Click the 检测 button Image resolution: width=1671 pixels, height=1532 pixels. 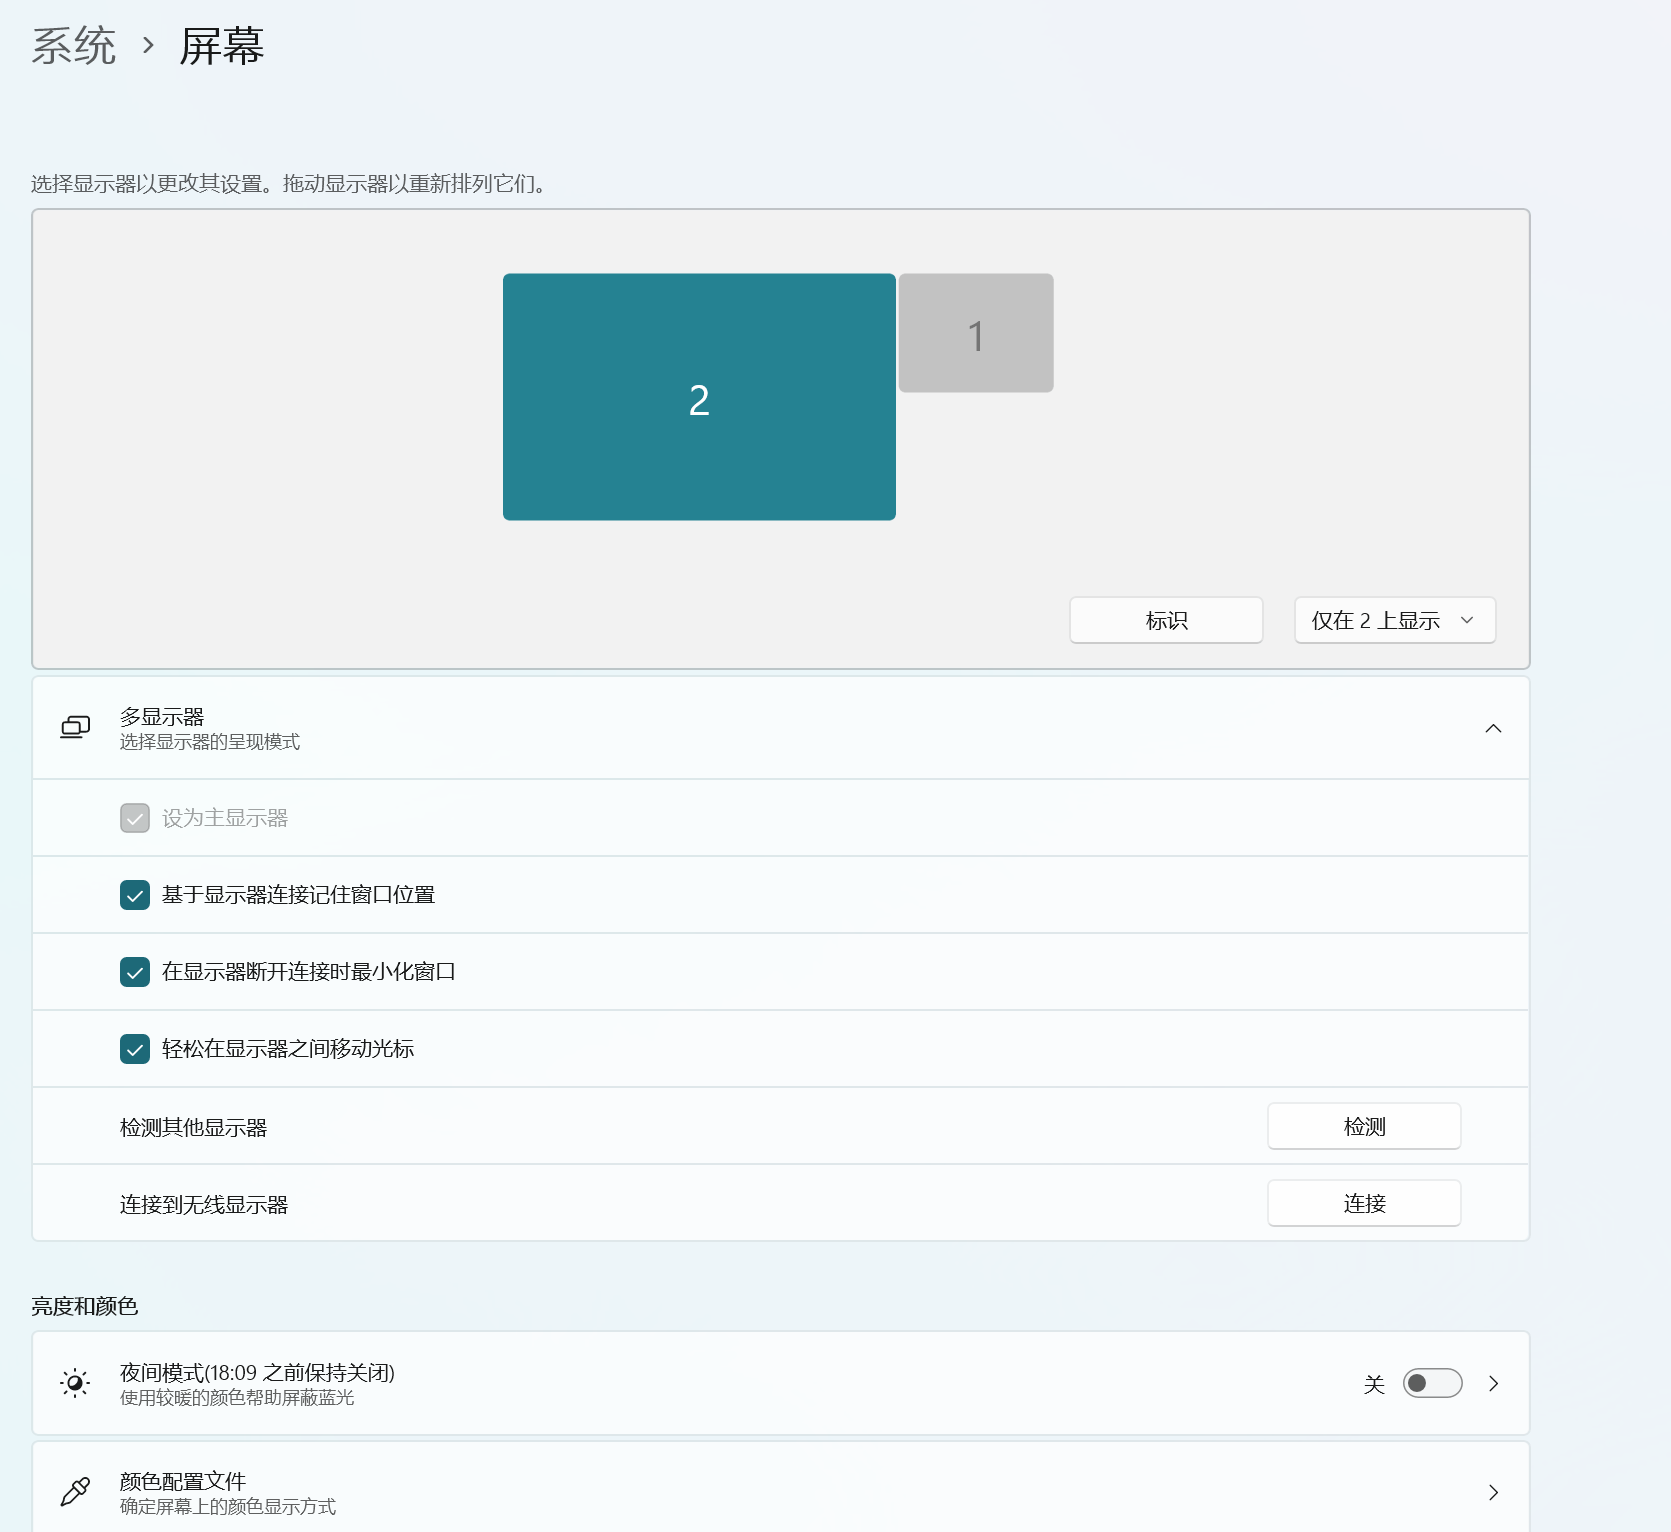tap(1364, 1126)
